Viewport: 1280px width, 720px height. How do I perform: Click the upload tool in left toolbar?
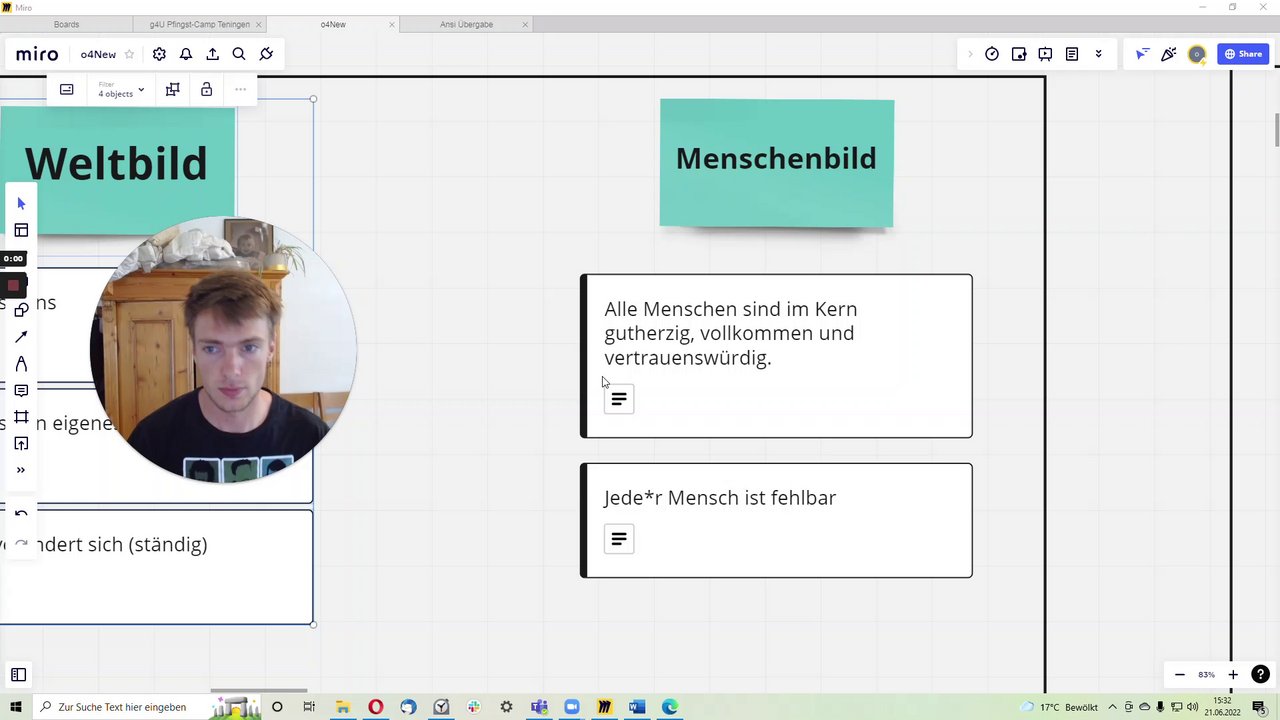(x=21, y=444)
